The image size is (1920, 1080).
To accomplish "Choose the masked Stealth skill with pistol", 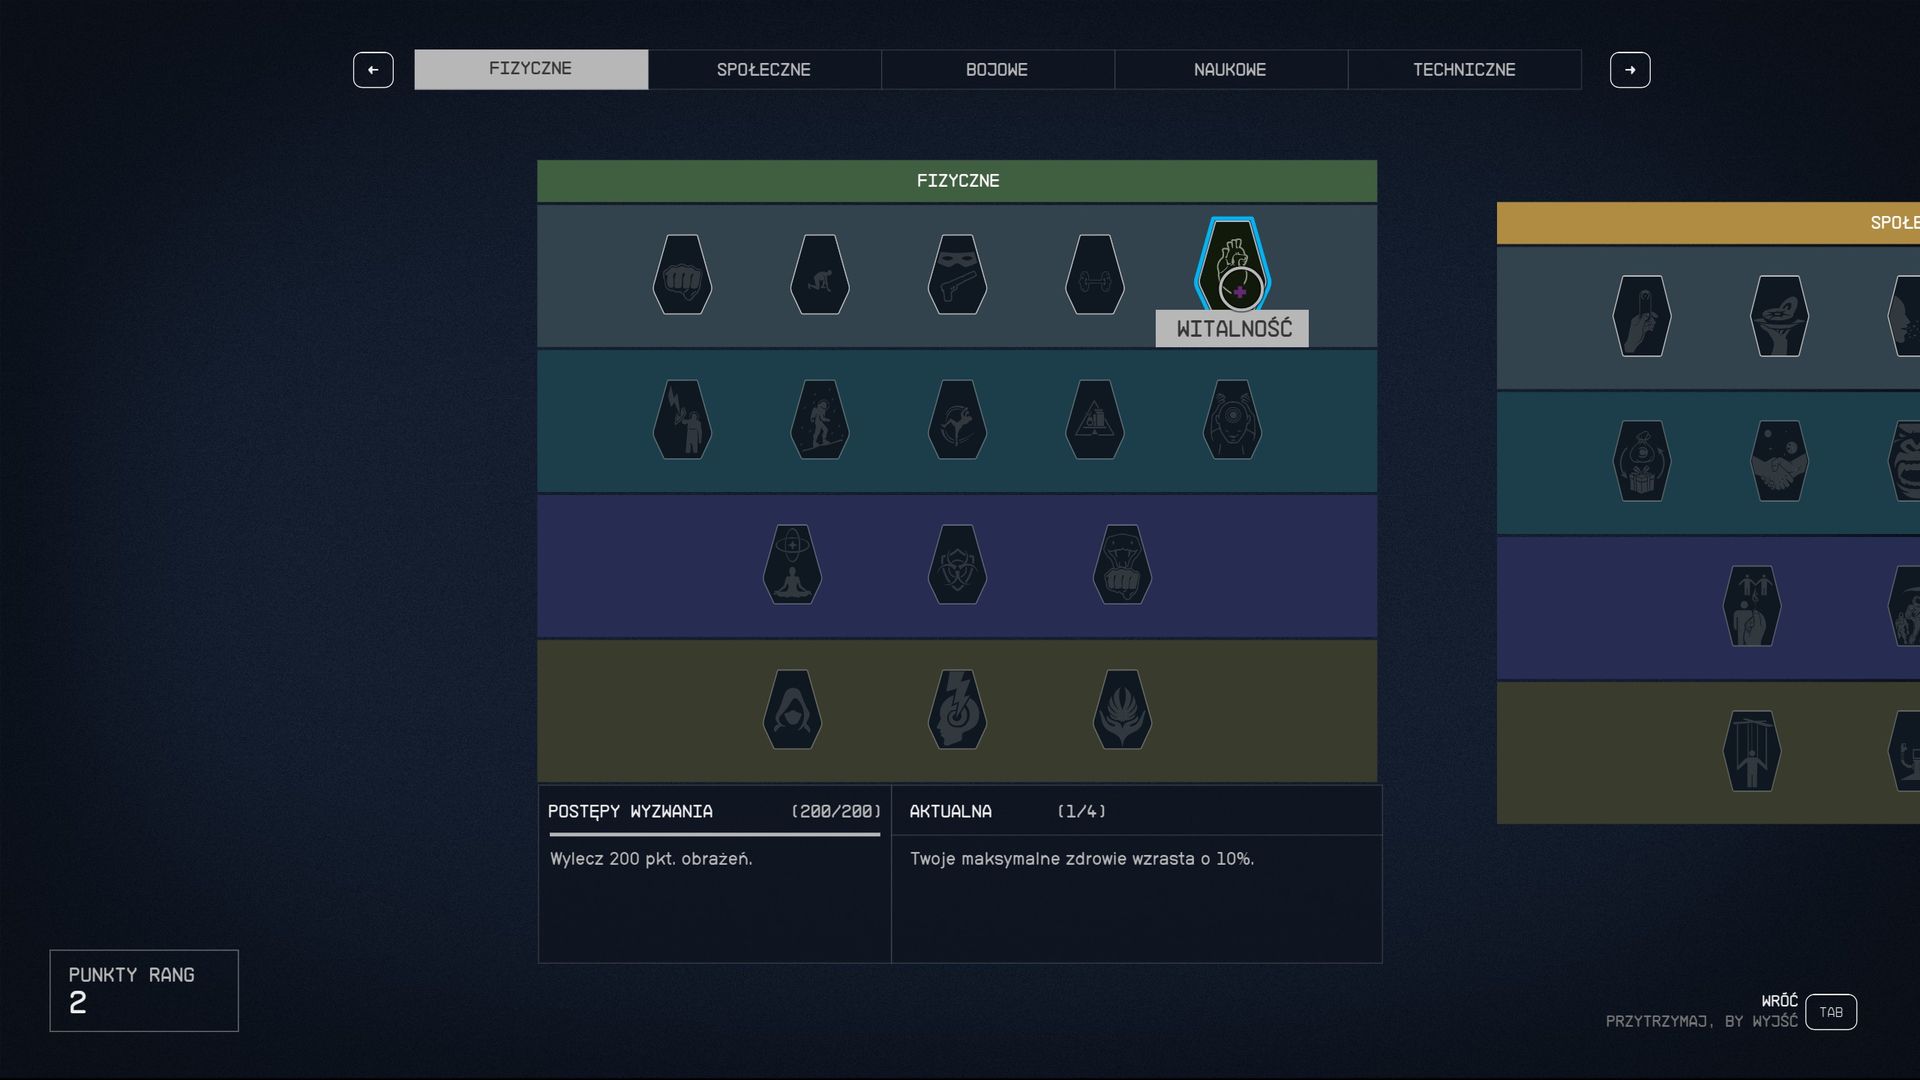I will (x=957, y=275).
